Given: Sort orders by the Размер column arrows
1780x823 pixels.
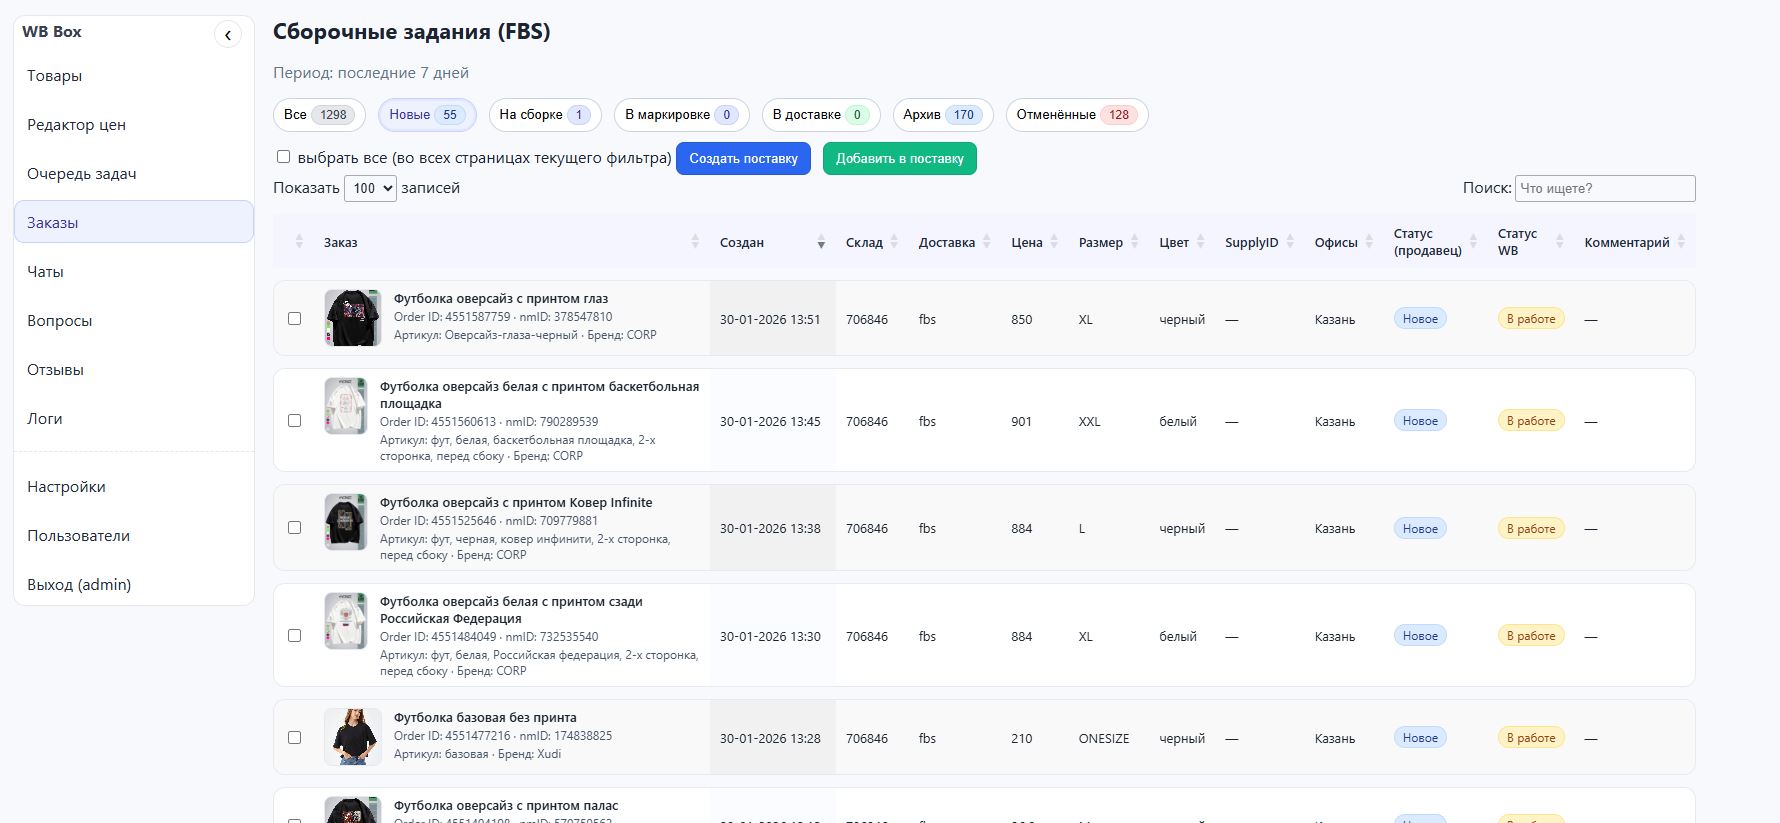Looking at the screenshot, I should coord(1134,242).
